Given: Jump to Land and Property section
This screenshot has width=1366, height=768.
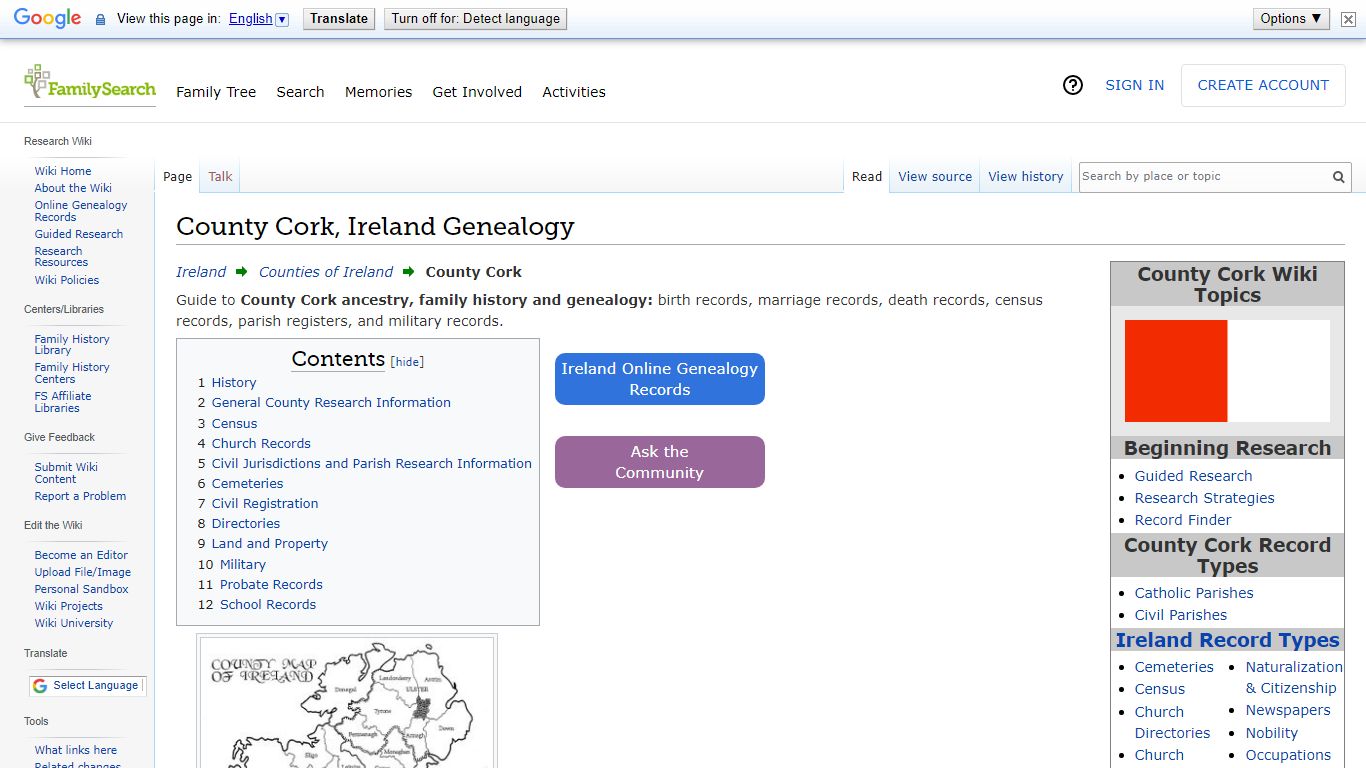Looking at the screenshot, I should coord(270,544).
